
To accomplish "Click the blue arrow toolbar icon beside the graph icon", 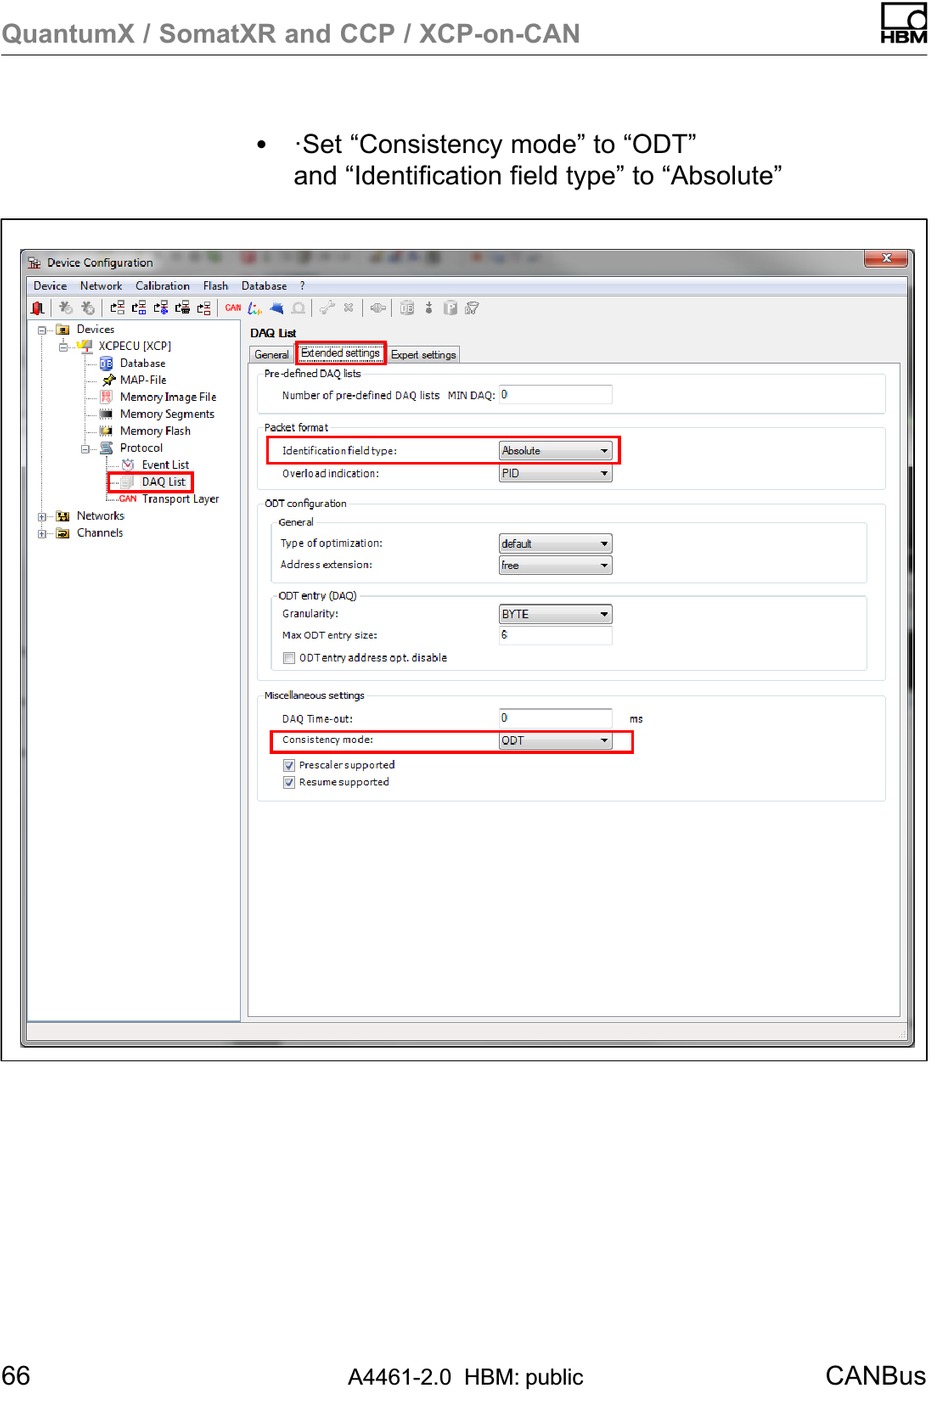I will click(277, 308).
